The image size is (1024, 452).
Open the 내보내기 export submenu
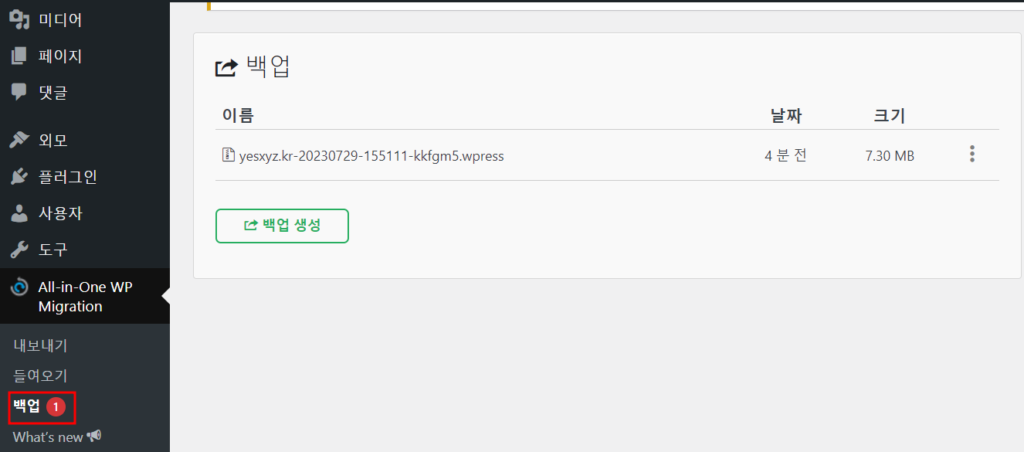coord(40,346)
